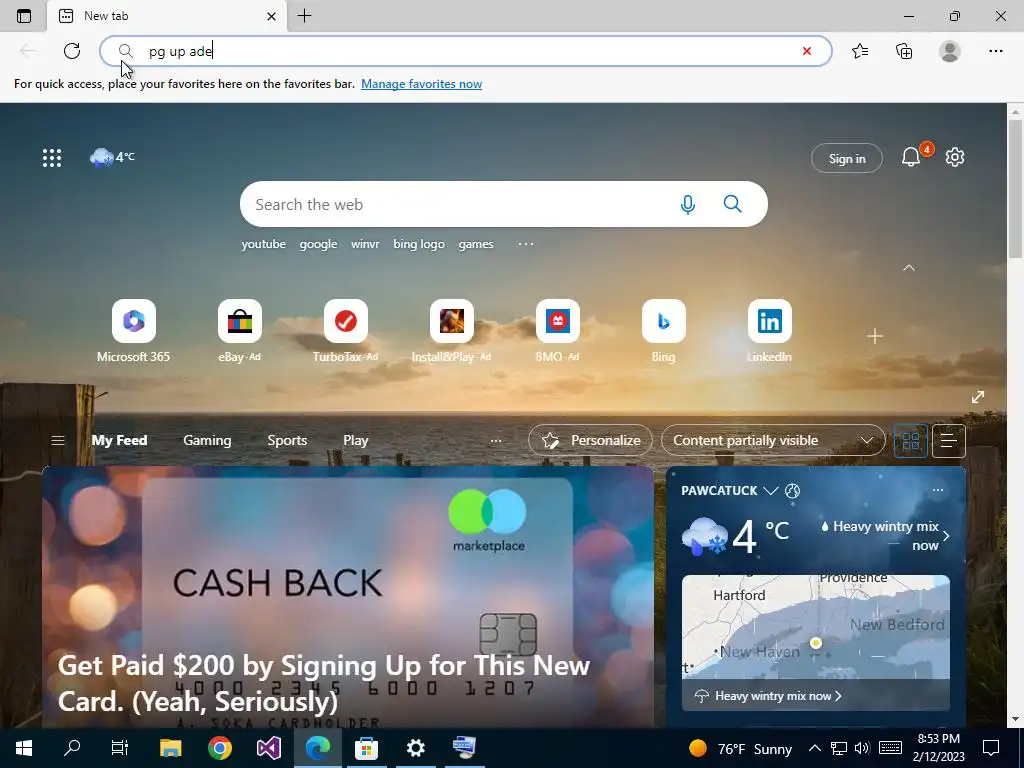This screenshot has width=1024, height=768.
Task: Click the magnifier search icon in web search box
Action: point(733,204)
